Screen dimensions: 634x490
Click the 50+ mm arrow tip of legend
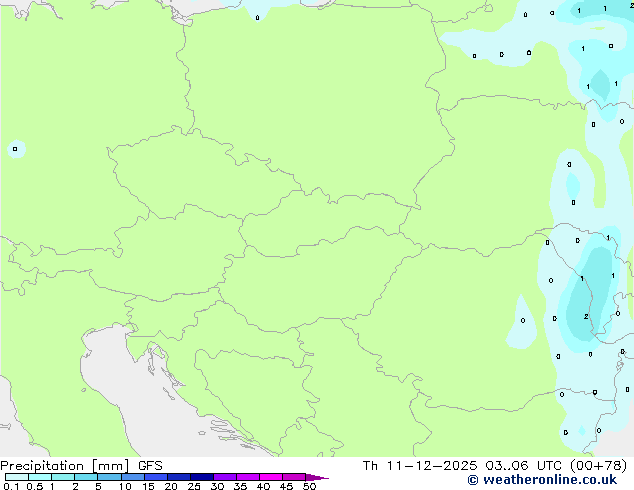tap(317, 477)
